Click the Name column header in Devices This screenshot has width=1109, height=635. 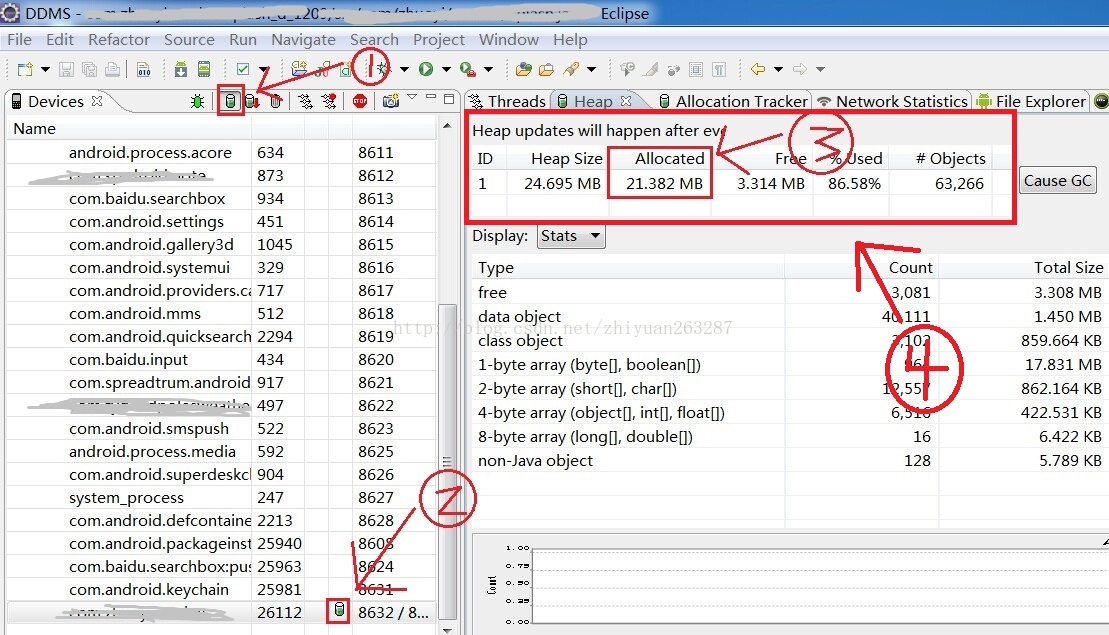click(129, 129)
